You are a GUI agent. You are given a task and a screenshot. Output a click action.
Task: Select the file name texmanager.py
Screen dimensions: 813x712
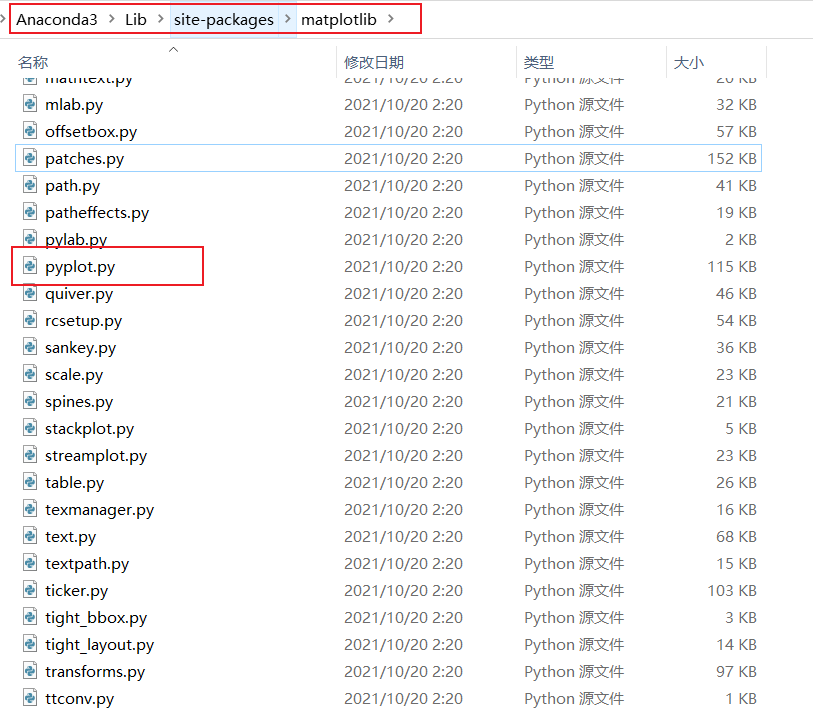100,510
